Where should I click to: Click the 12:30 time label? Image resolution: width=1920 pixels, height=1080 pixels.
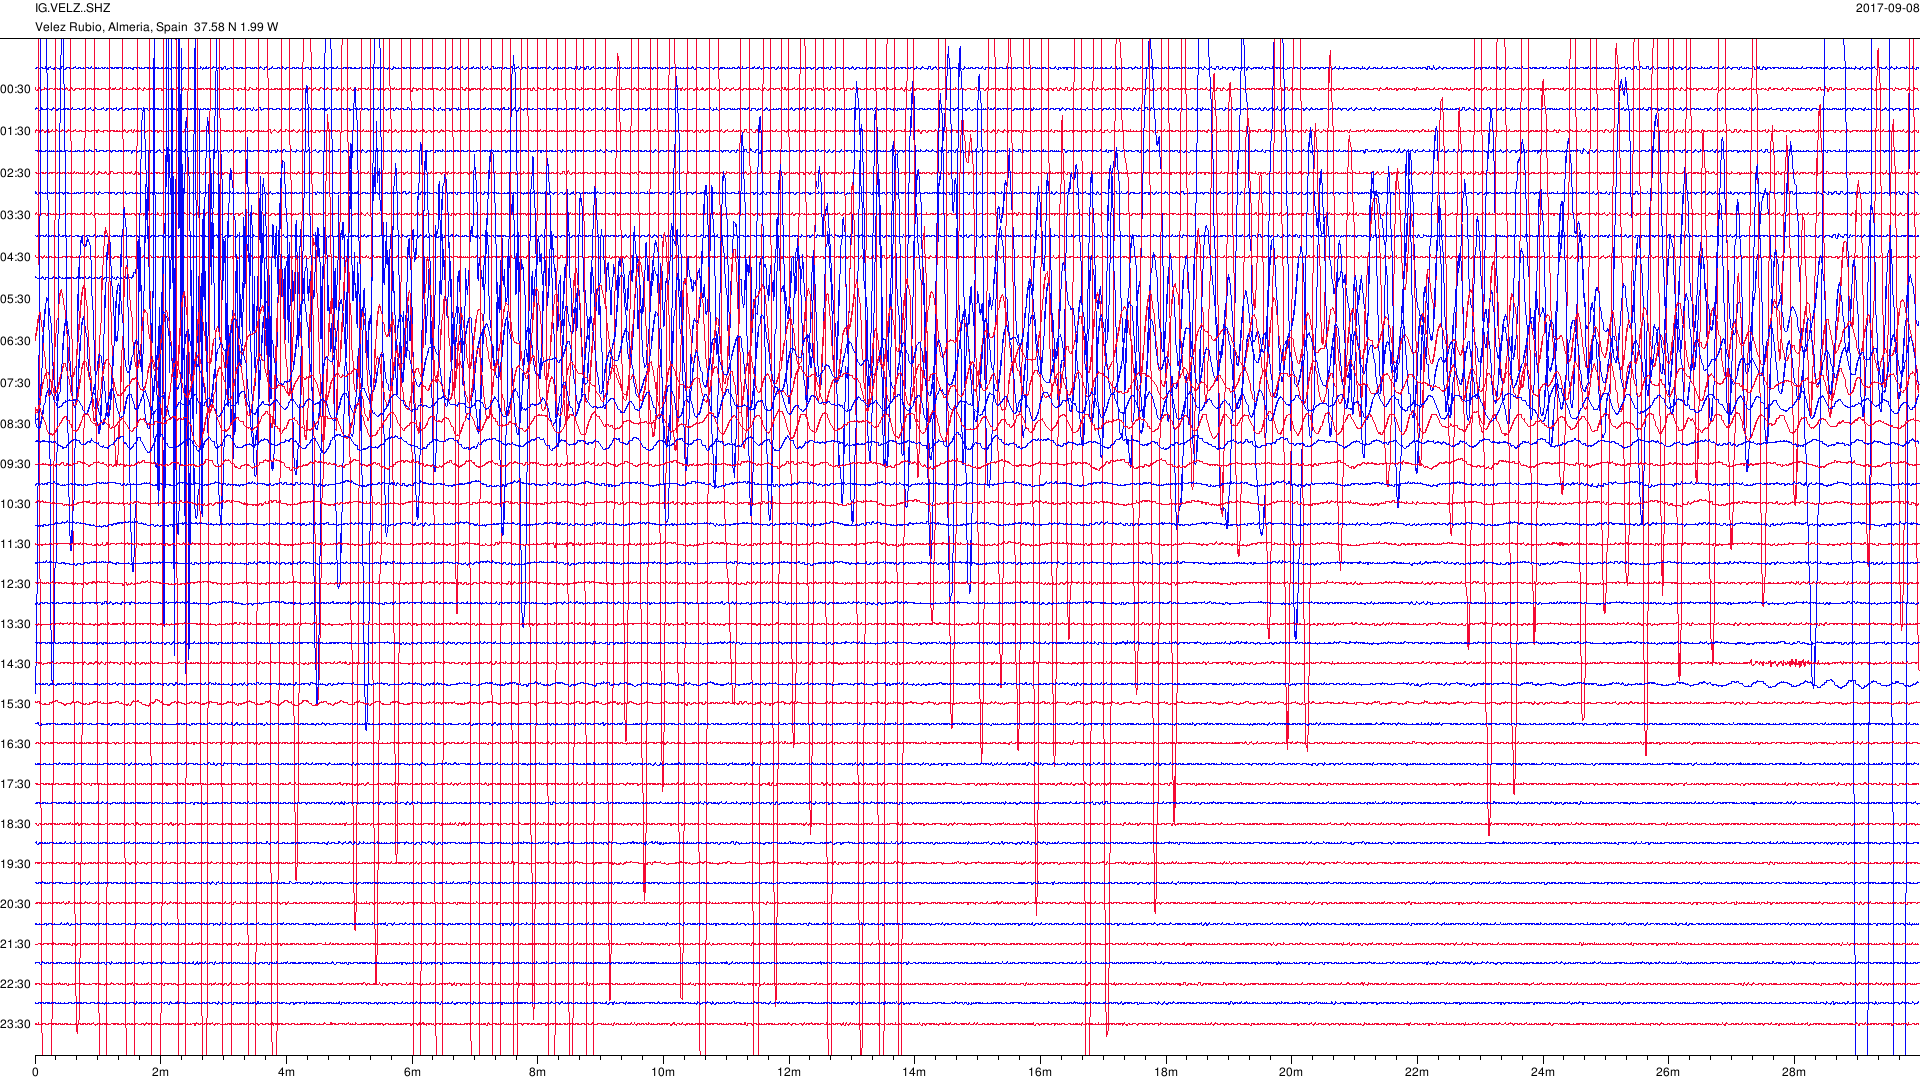coord(16,585)
